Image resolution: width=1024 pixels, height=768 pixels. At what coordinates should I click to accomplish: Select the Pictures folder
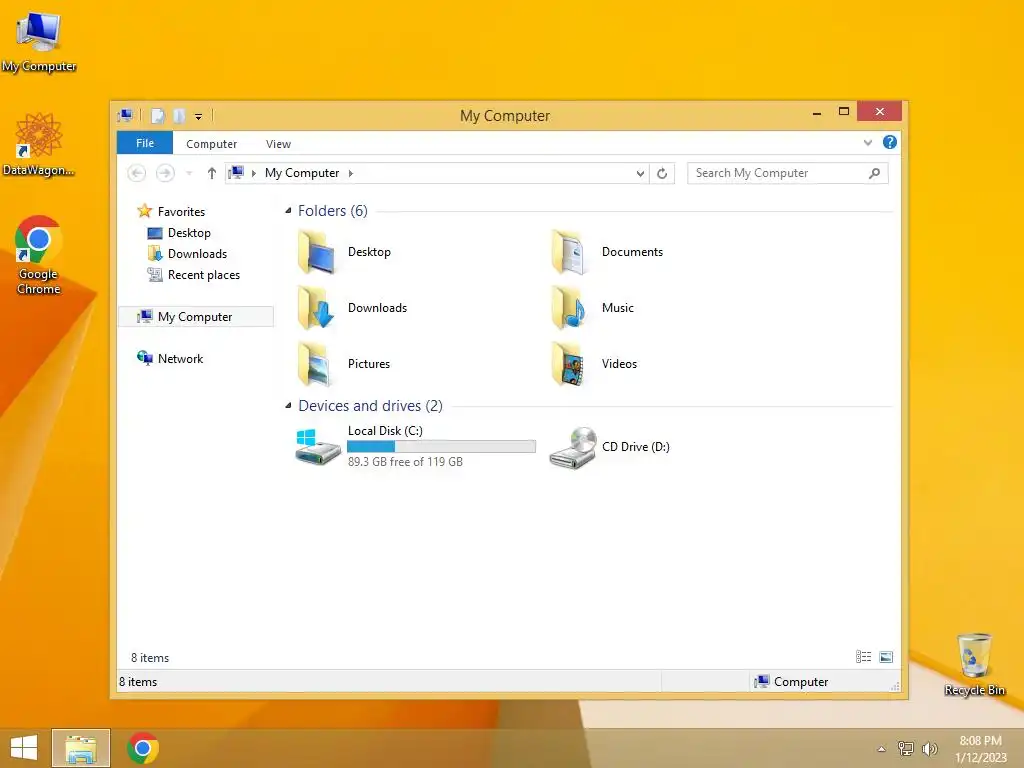(344, 364)
